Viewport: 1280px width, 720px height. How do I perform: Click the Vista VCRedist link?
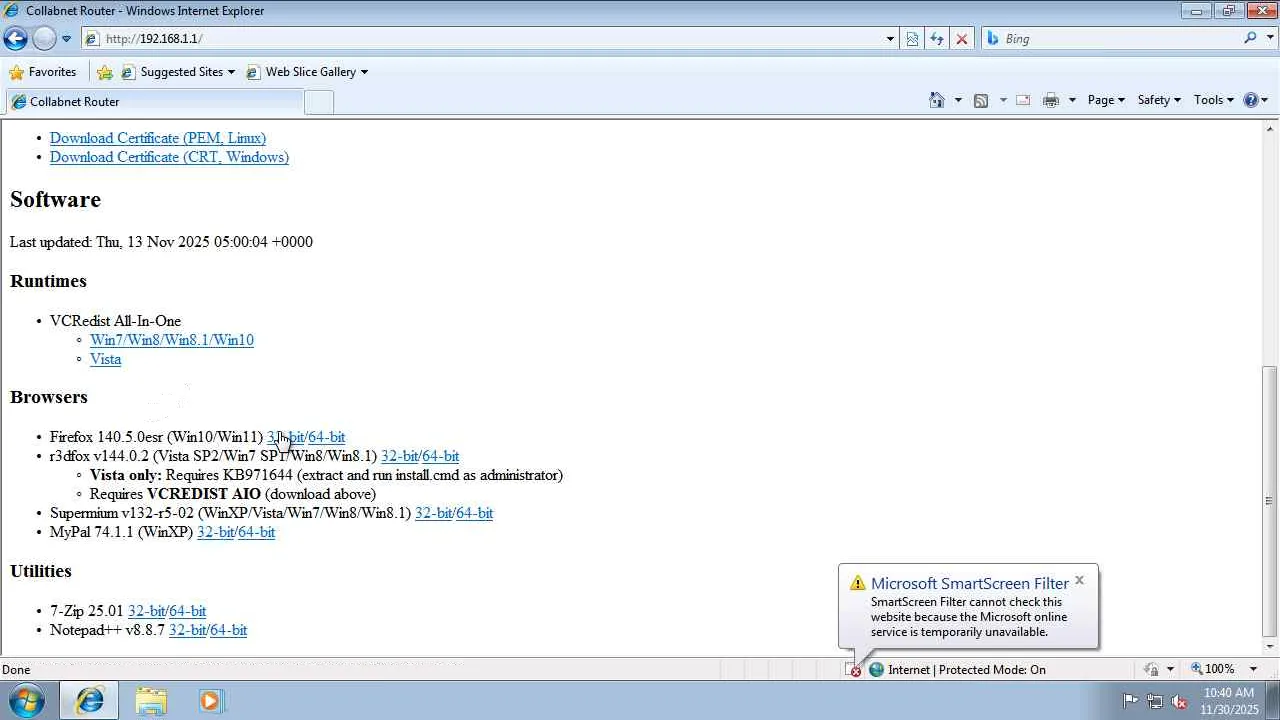[105, 359]
